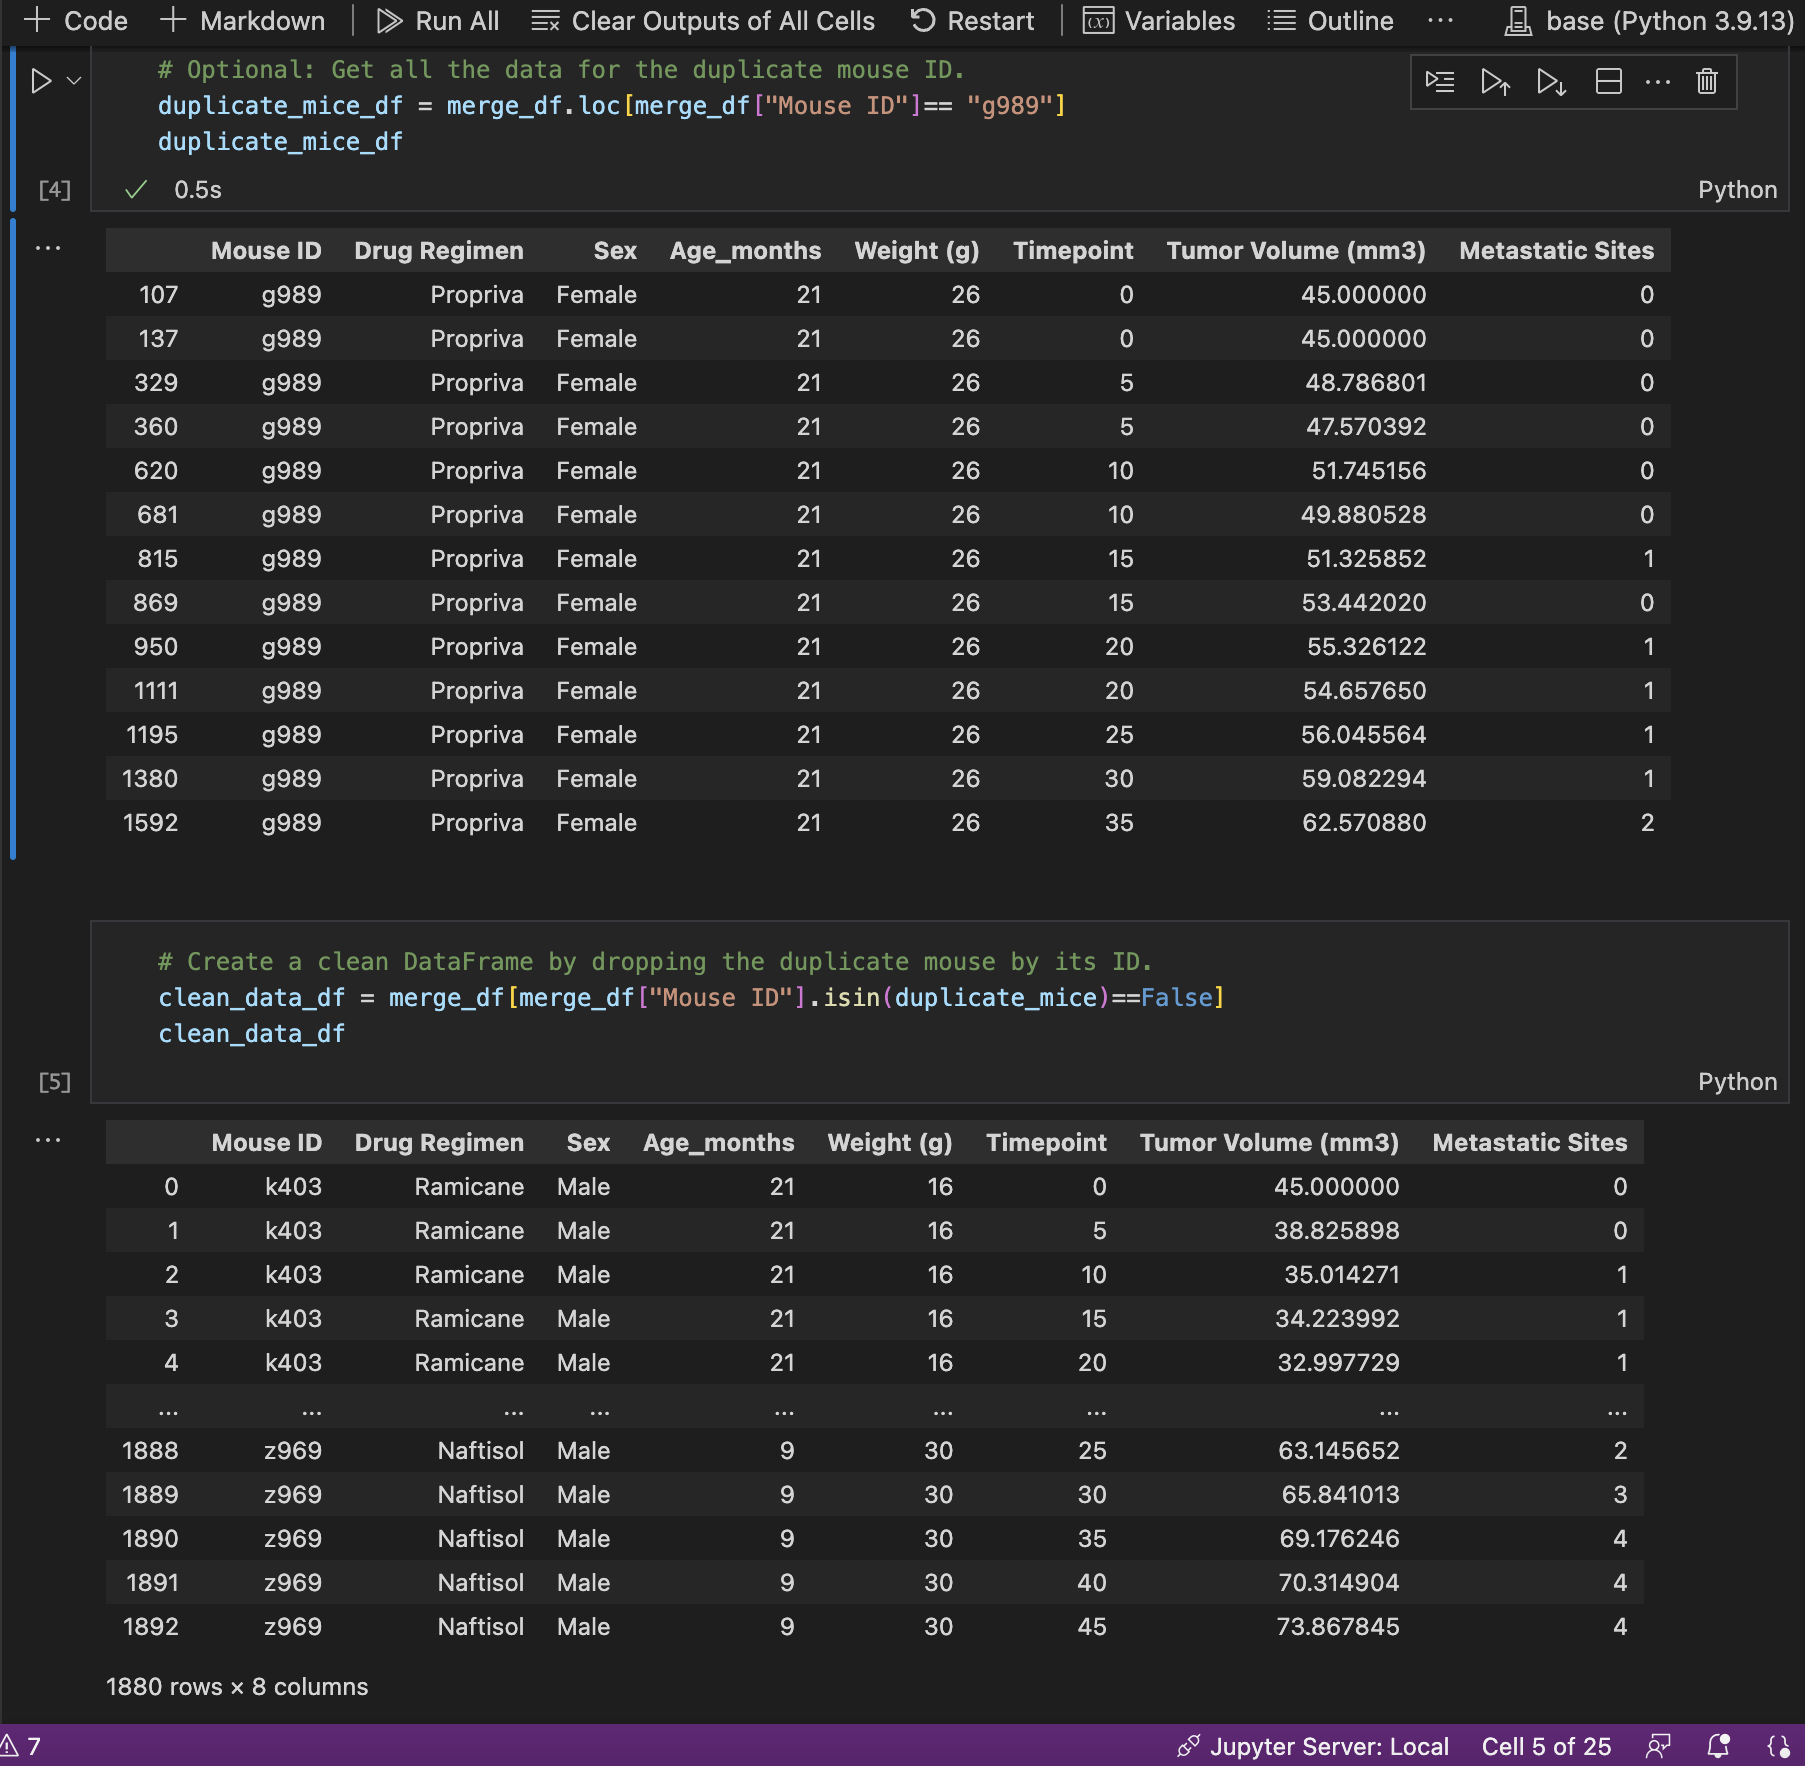Click into the cell 5 code editor
The height and width of the screenshot is (1766, 1805).
[938, 998]
